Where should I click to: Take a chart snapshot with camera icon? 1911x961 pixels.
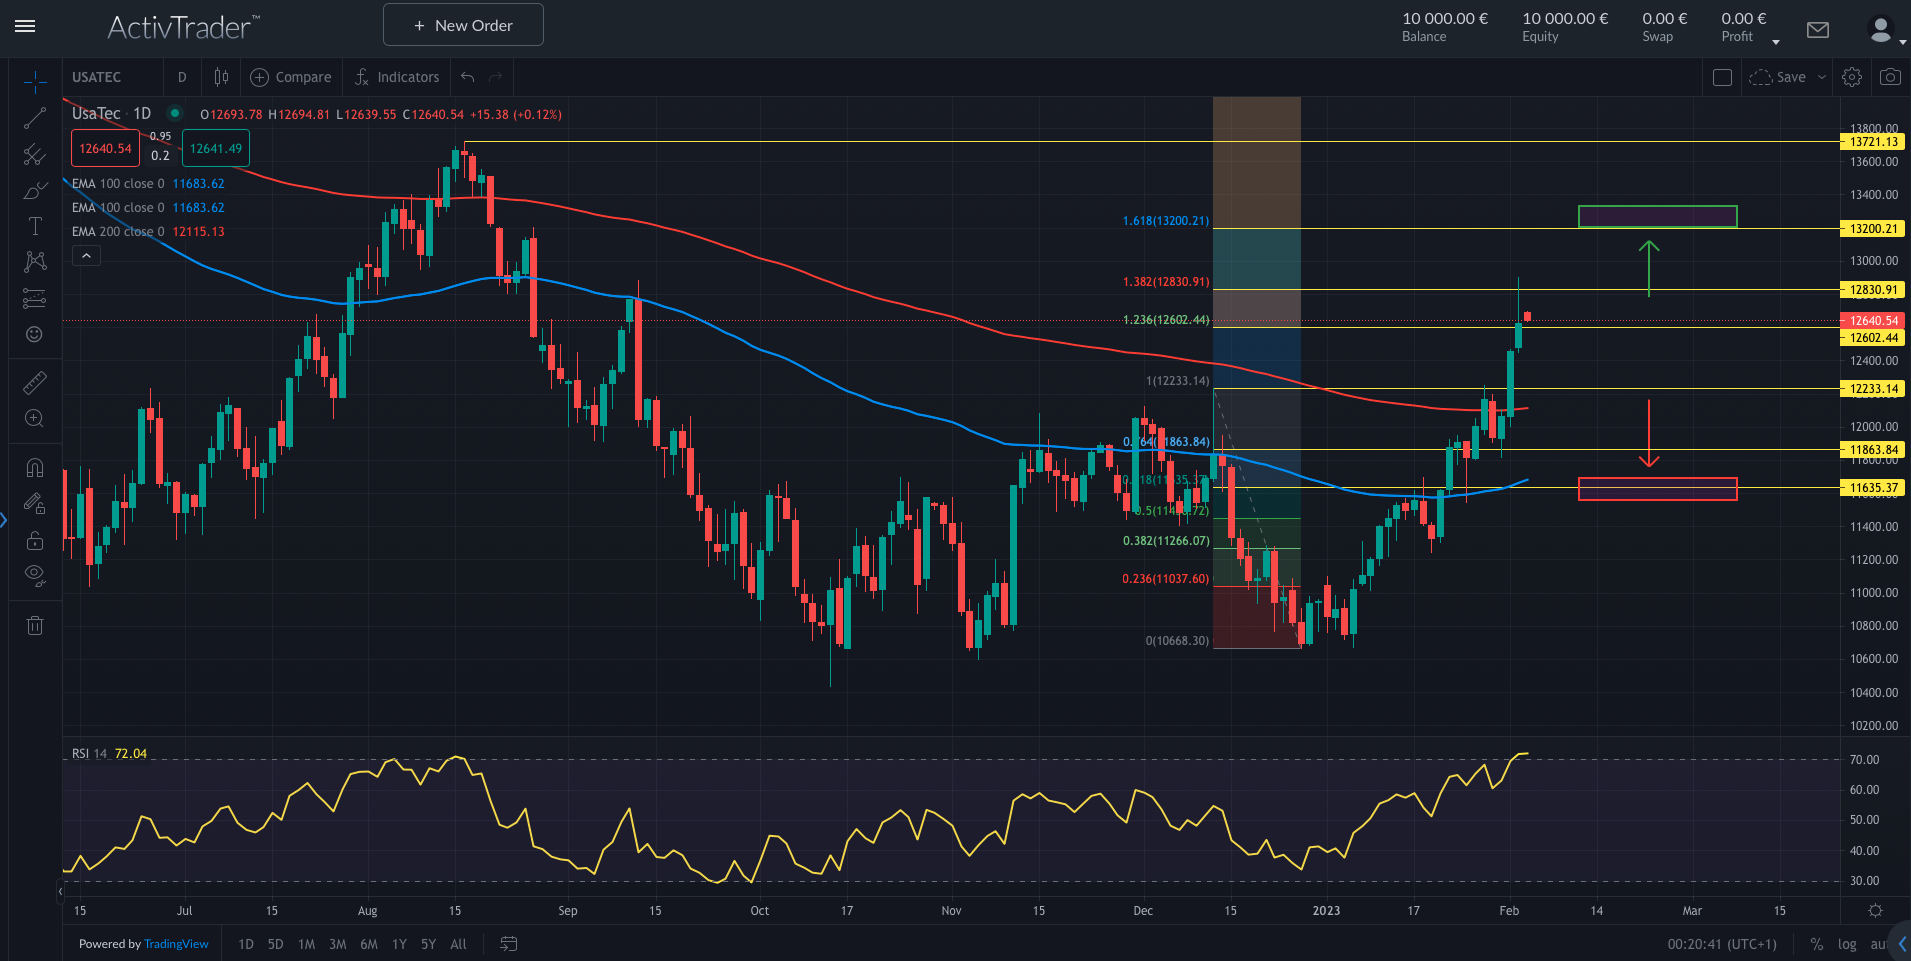1890,77
